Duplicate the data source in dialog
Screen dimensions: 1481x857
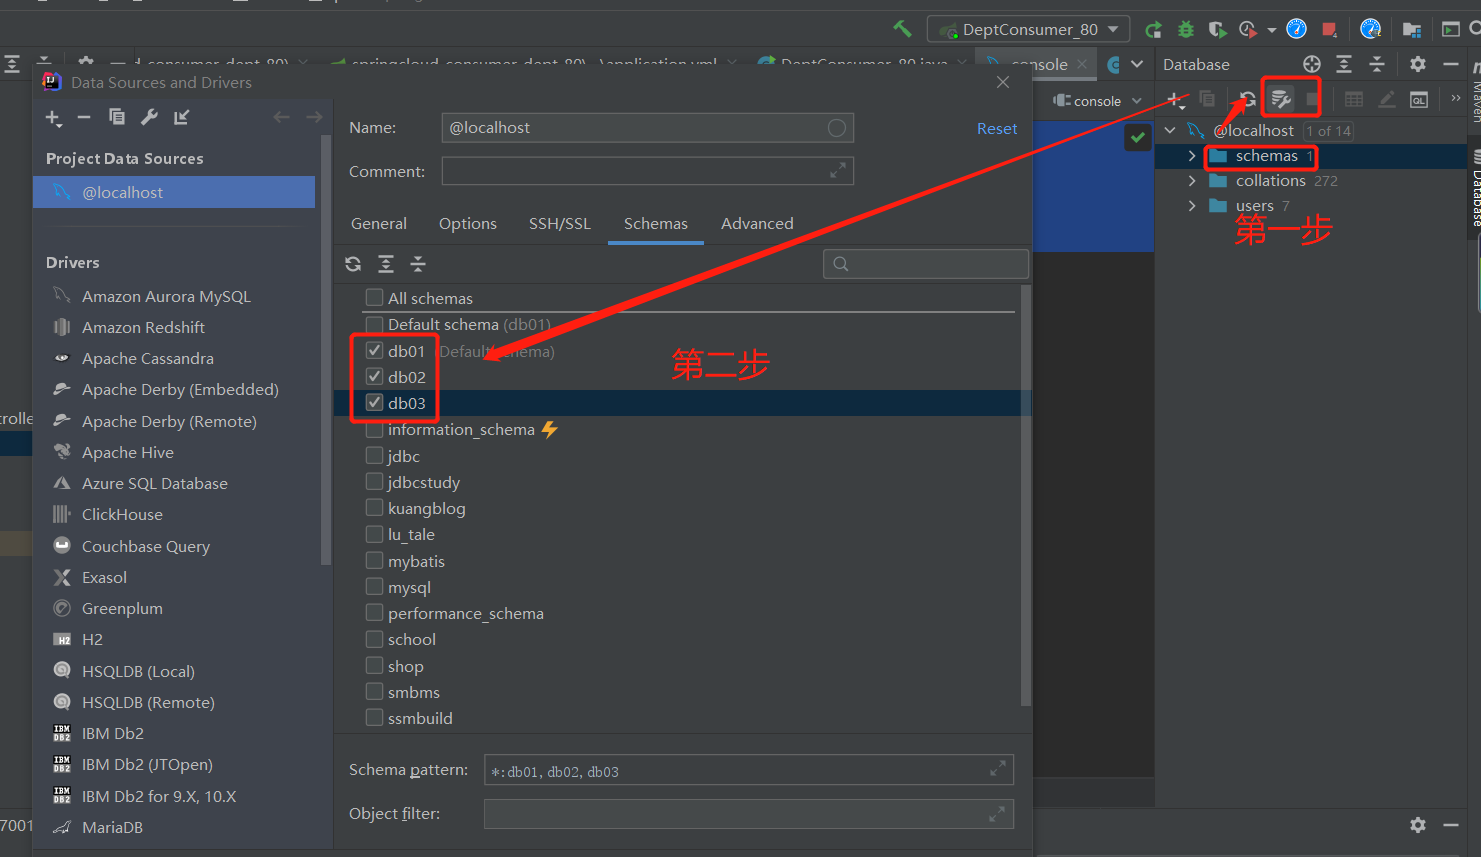(117, 117)
